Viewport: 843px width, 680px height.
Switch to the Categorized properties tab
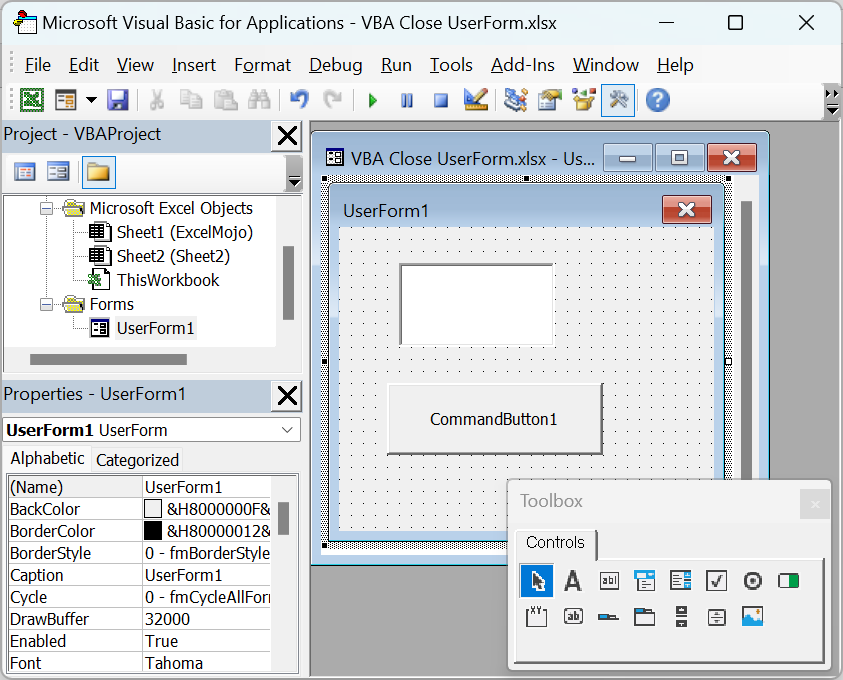pyautogui.click(x=137, y=460)
